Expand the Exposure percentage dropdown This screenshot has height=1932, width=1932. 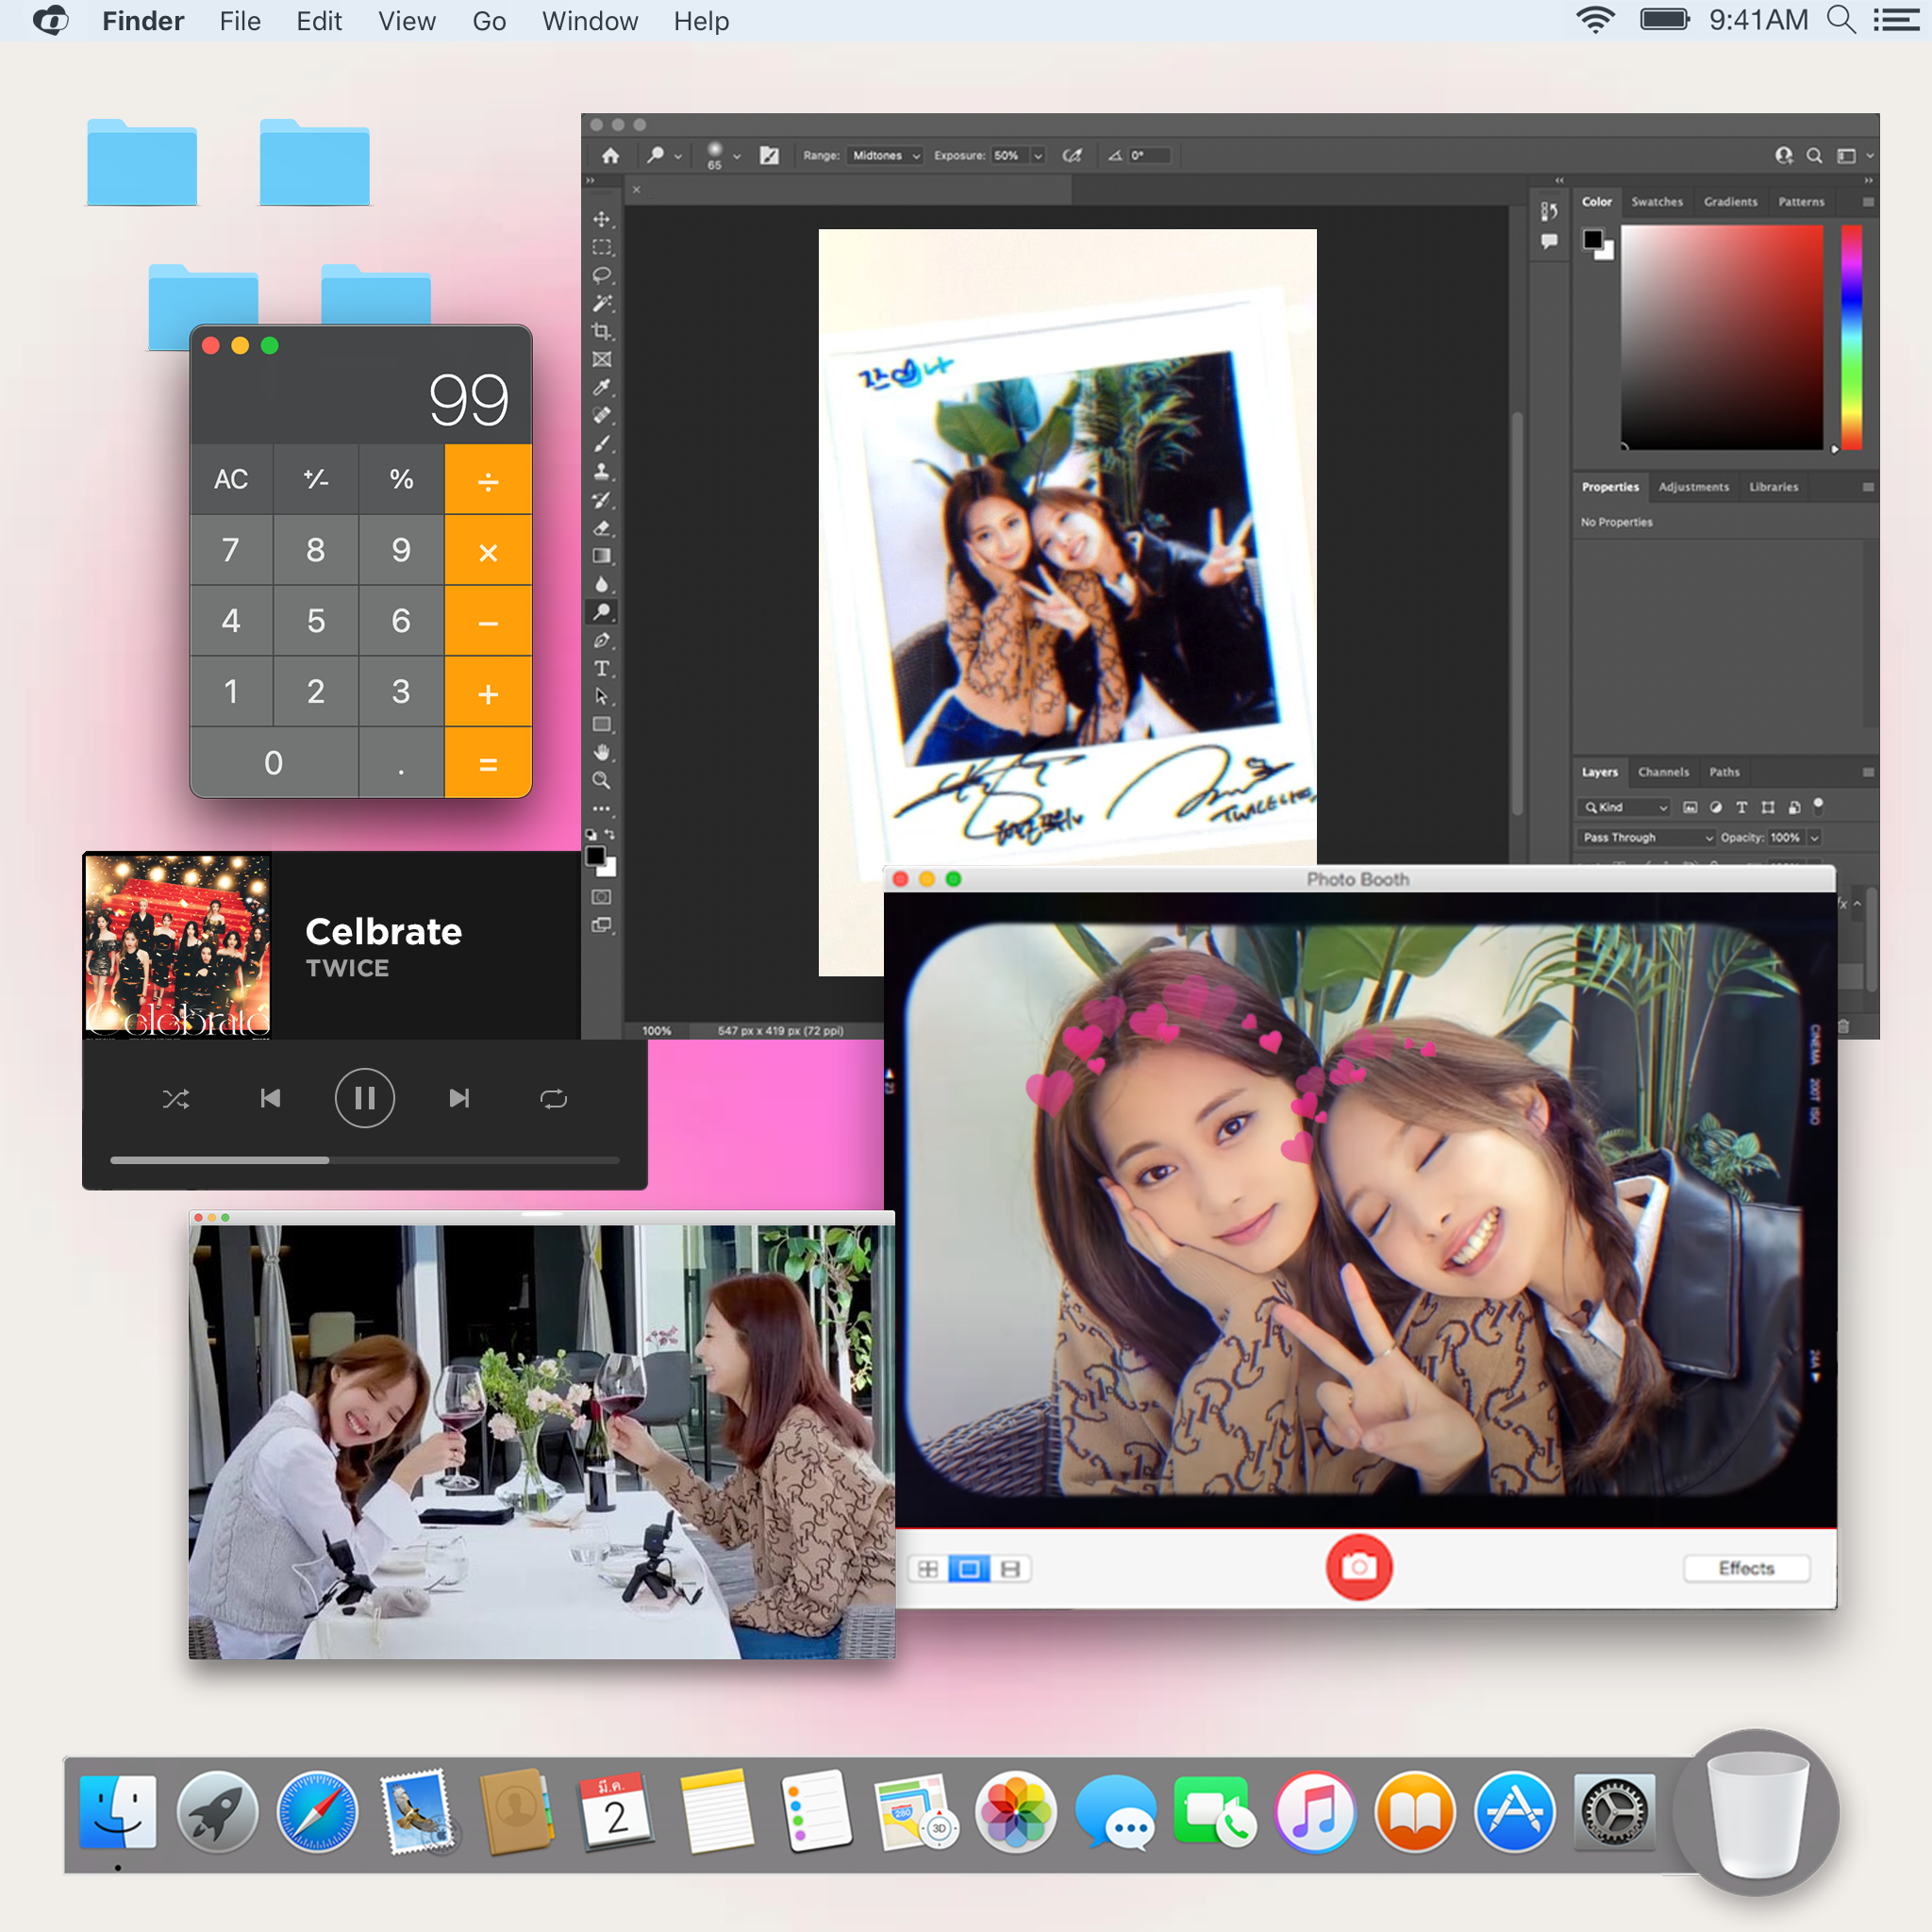click(x=1038, y=156)
